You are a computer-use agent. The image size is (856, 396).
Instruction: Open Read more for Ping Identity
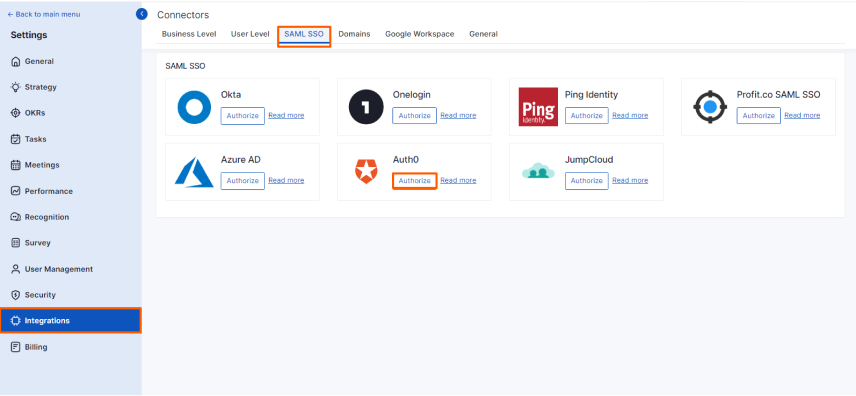[x=630, y=115]
